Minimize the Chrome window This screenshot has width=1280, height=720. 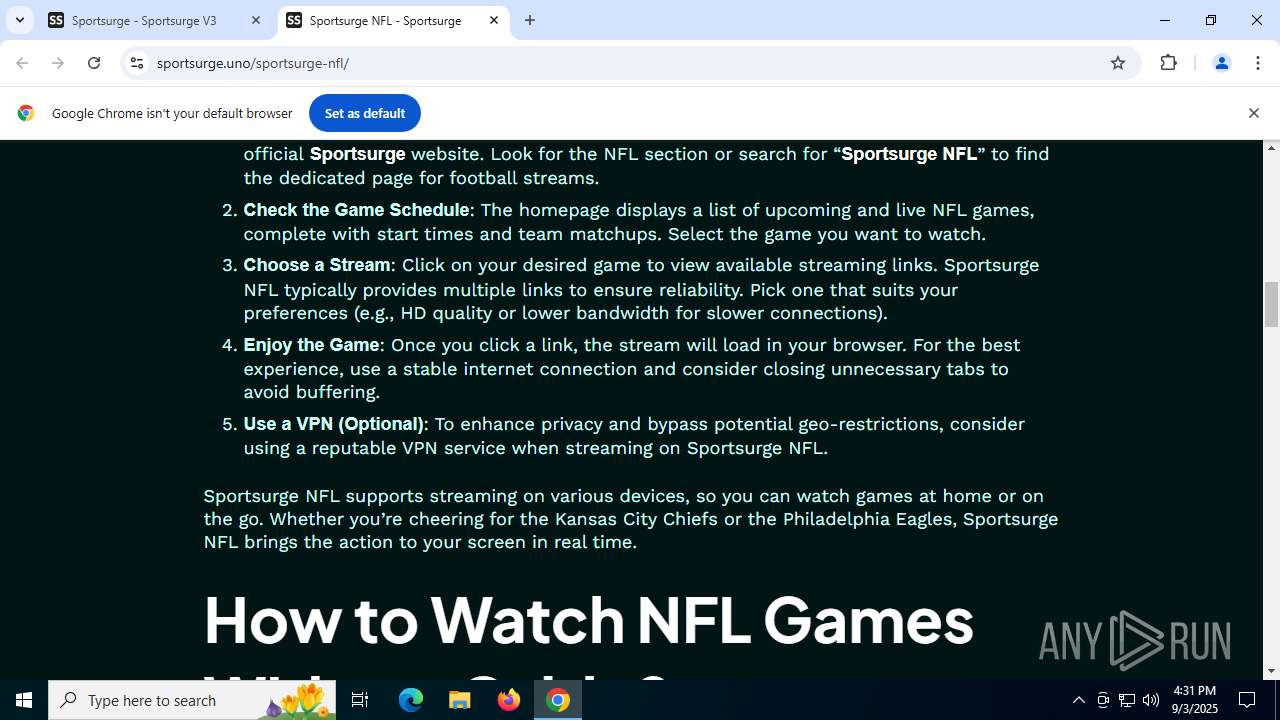[x=1165, y=20]
